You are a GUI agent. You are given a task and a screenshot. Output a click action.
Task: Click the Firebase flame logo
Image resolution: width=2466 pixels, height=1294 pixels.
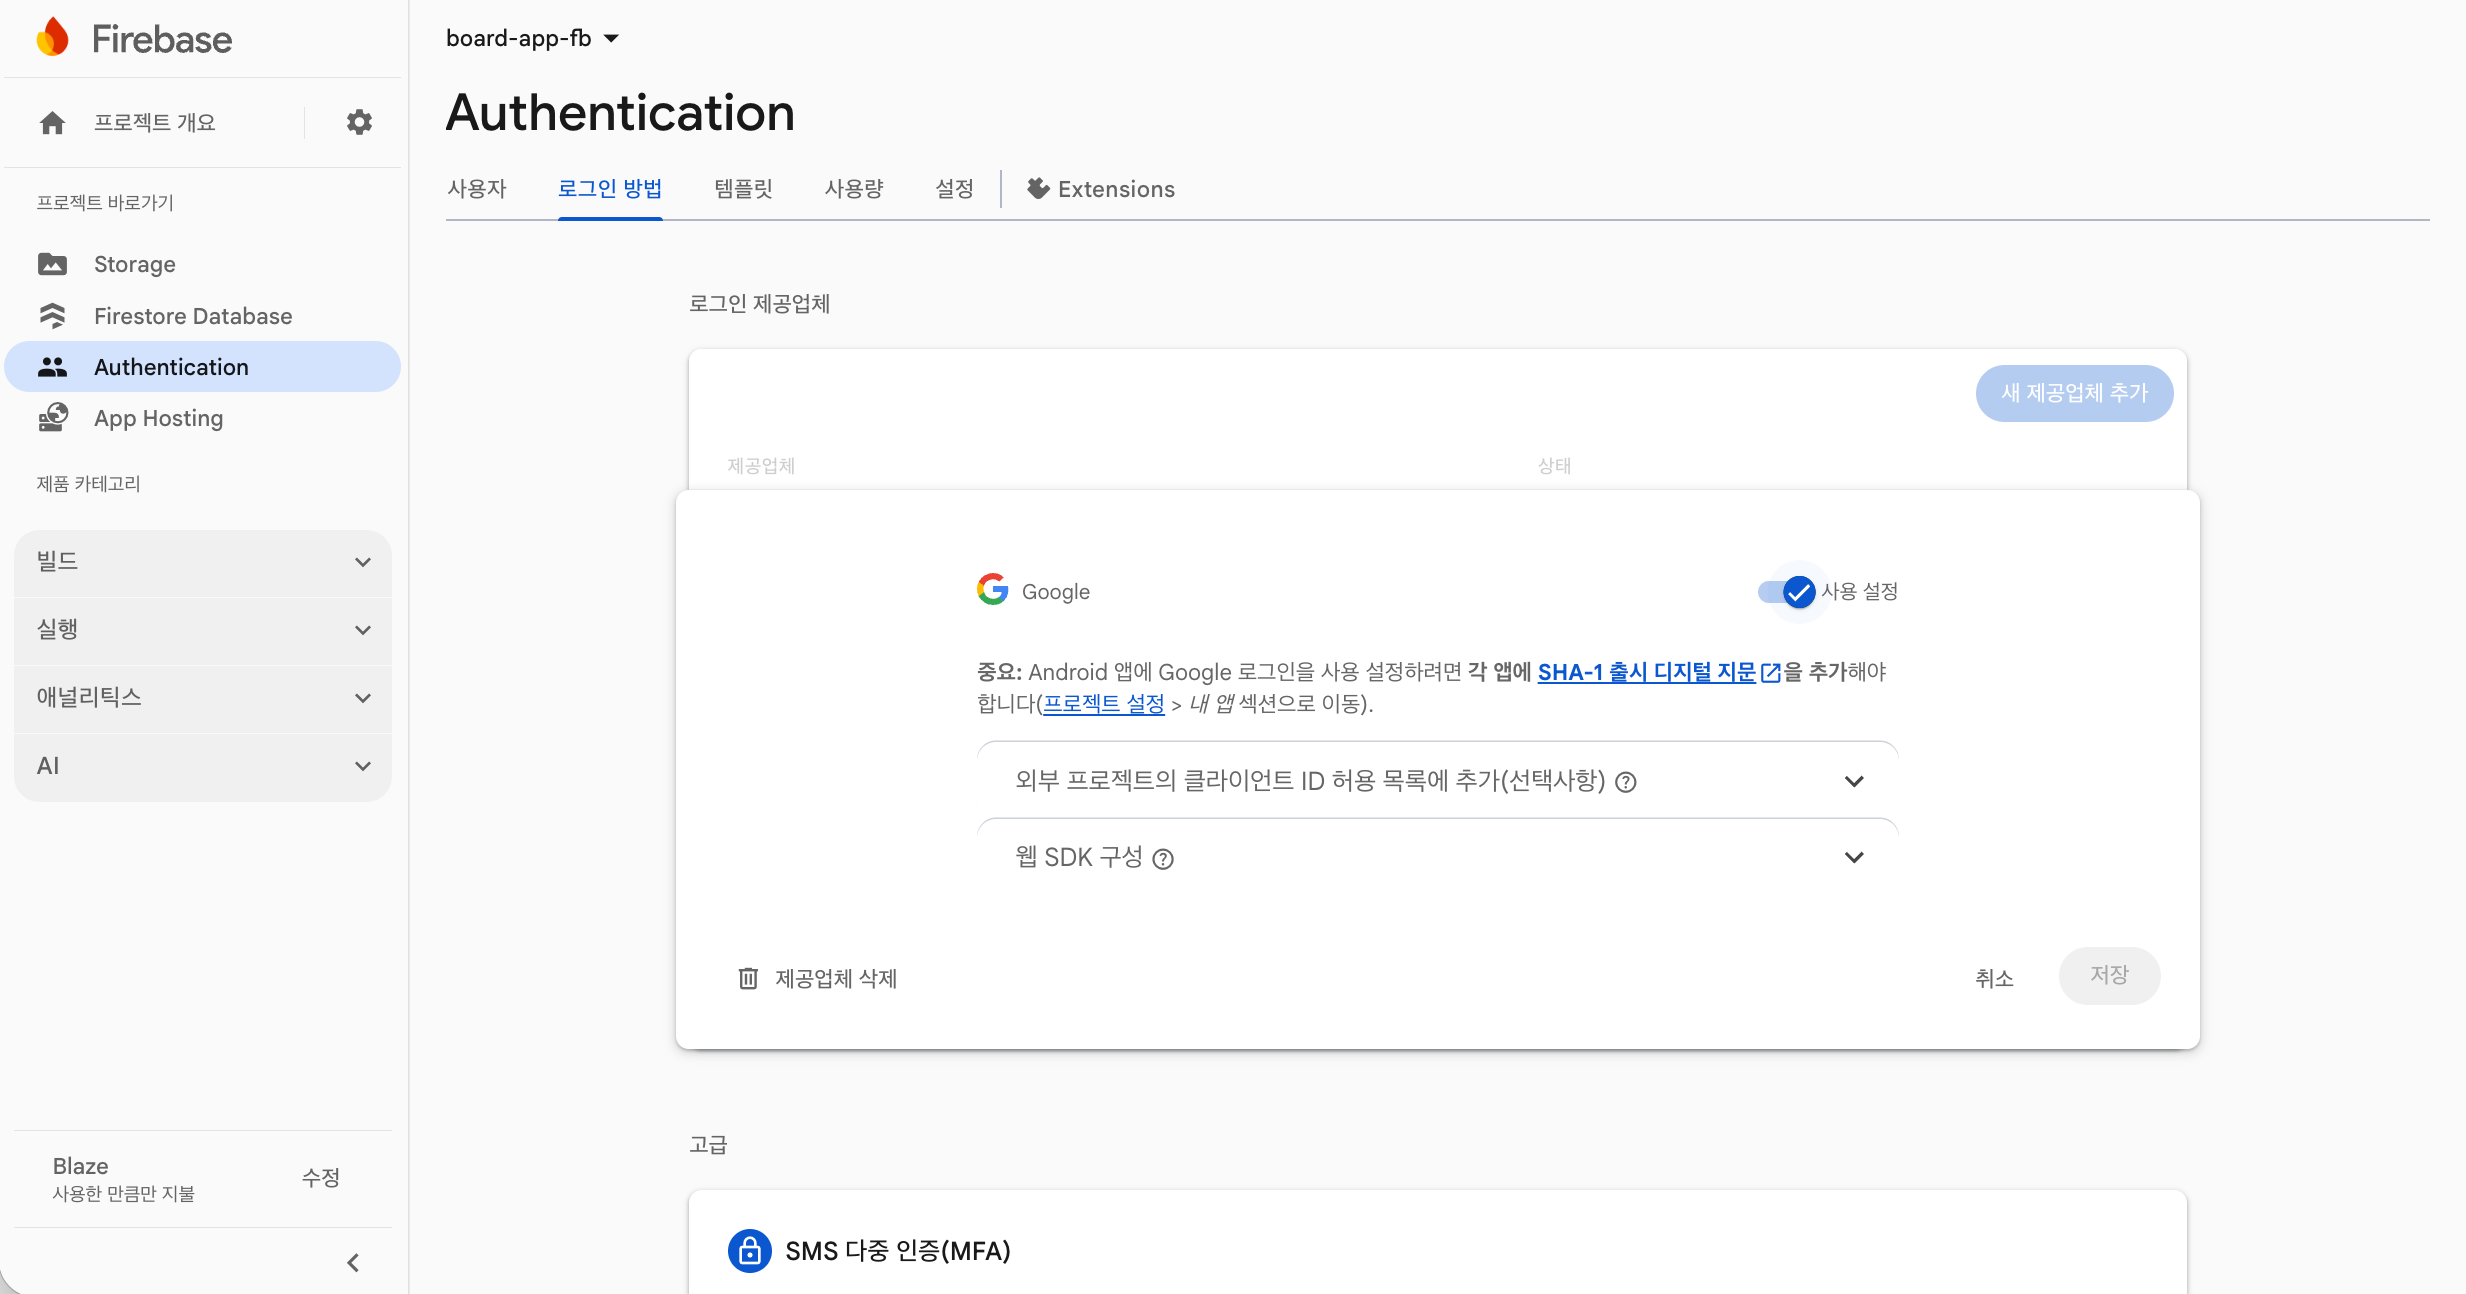(53, 38)
